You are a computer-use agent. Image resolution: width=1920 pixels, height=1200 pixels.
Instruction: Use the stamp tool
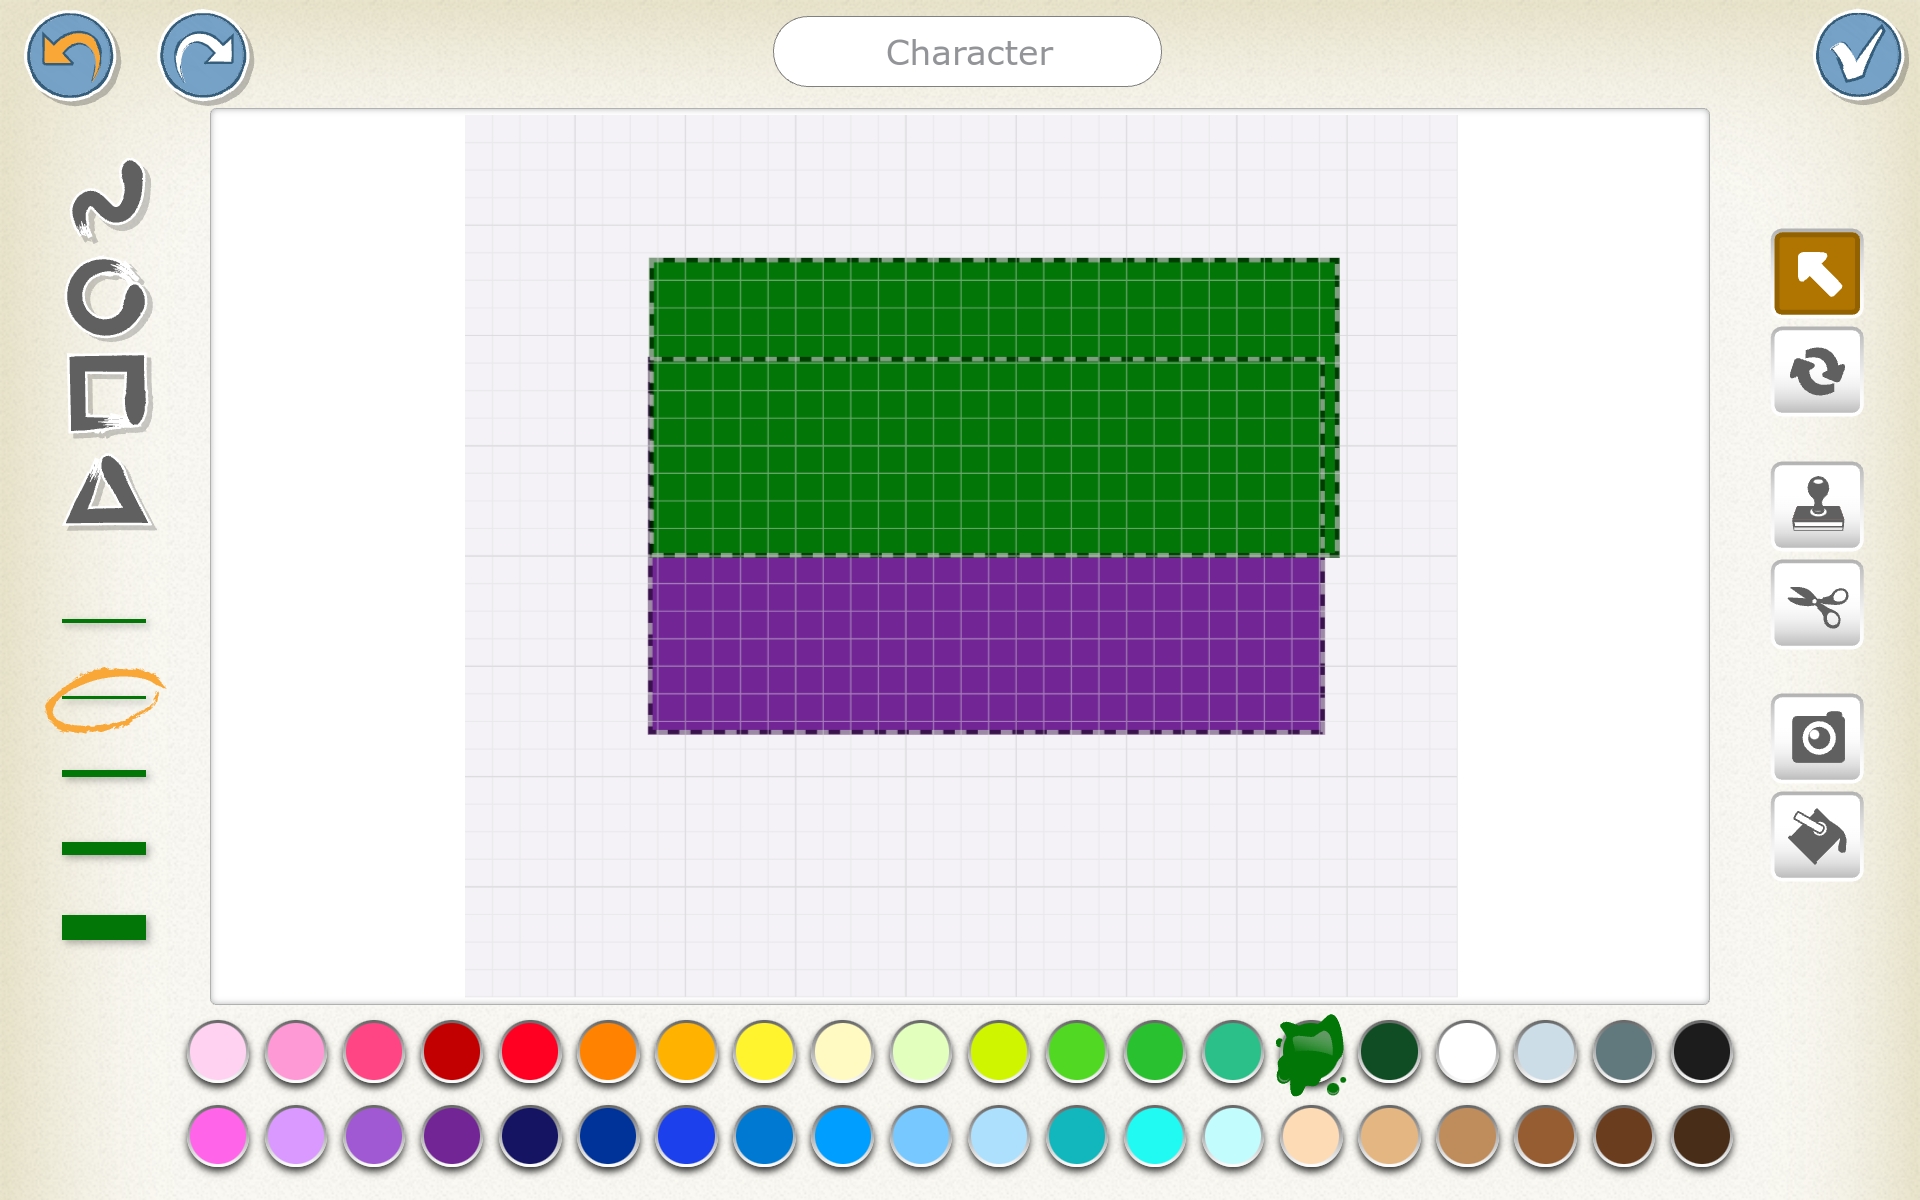[1817, 505]
